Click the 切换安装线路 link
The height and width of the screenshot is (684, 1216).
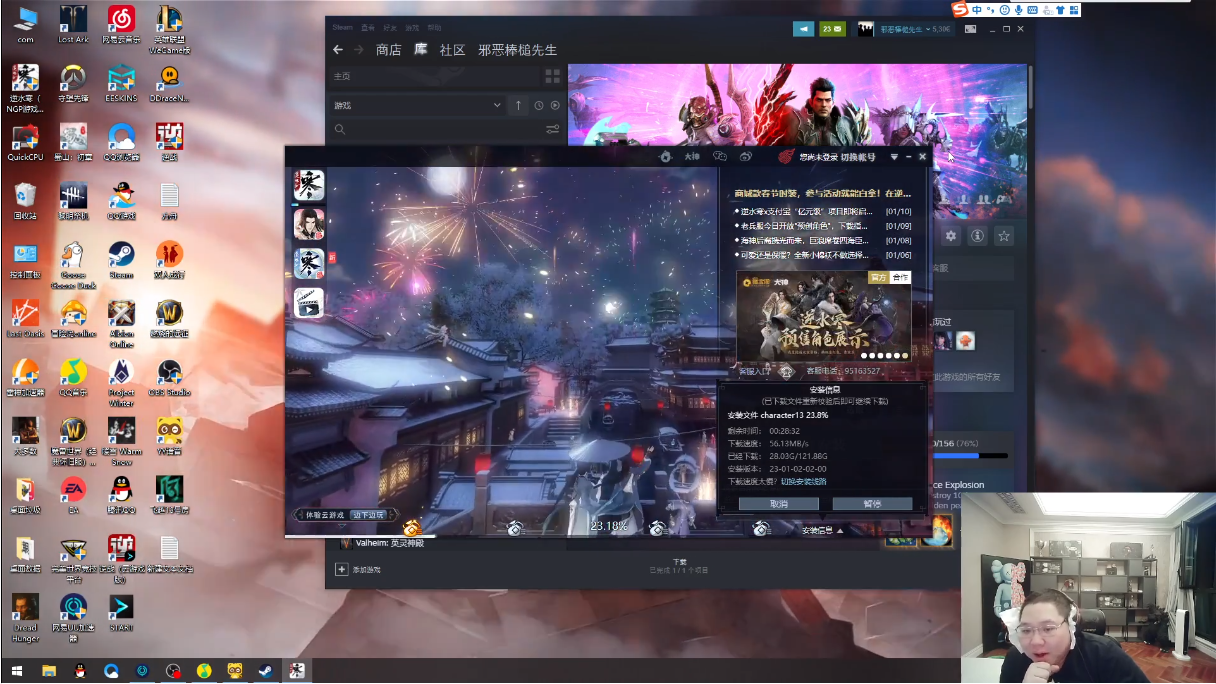(804, 481)
